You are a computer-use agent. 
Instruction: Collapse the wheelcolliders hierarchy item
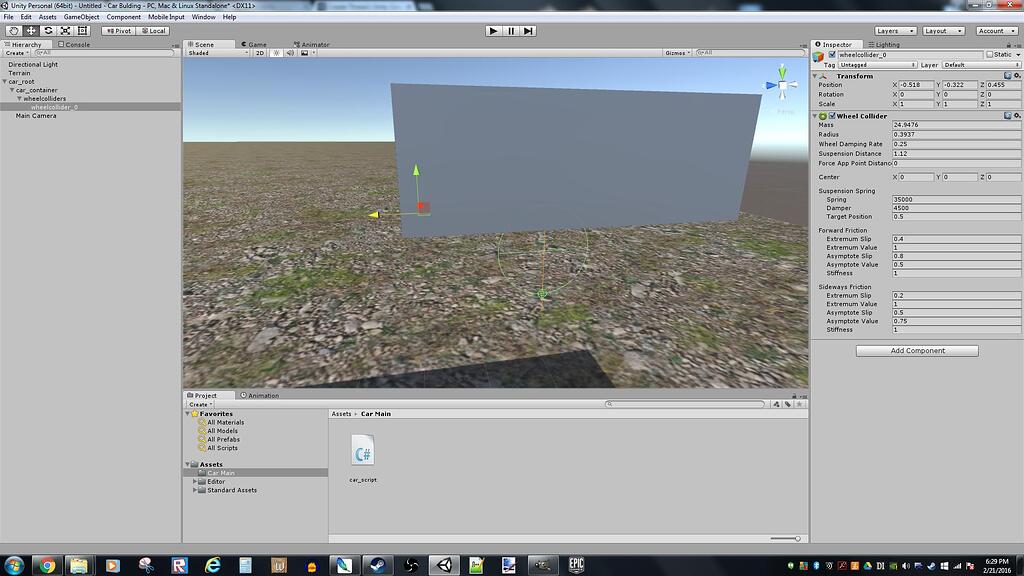tap(20, 98)
